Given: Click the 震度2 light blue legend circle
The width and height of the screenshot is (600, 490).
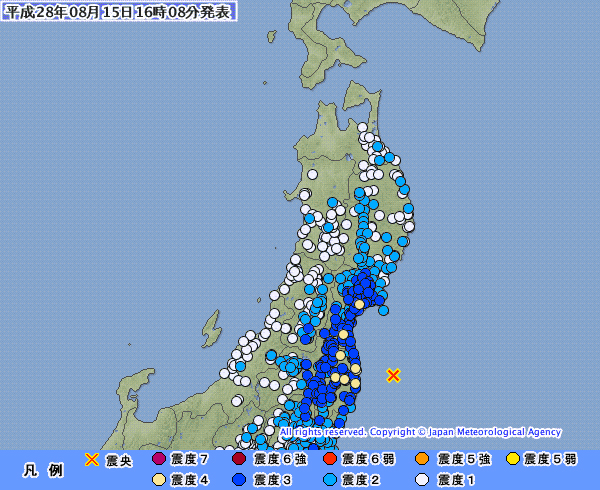Looking at the screenshot, I should coord(329,480).
